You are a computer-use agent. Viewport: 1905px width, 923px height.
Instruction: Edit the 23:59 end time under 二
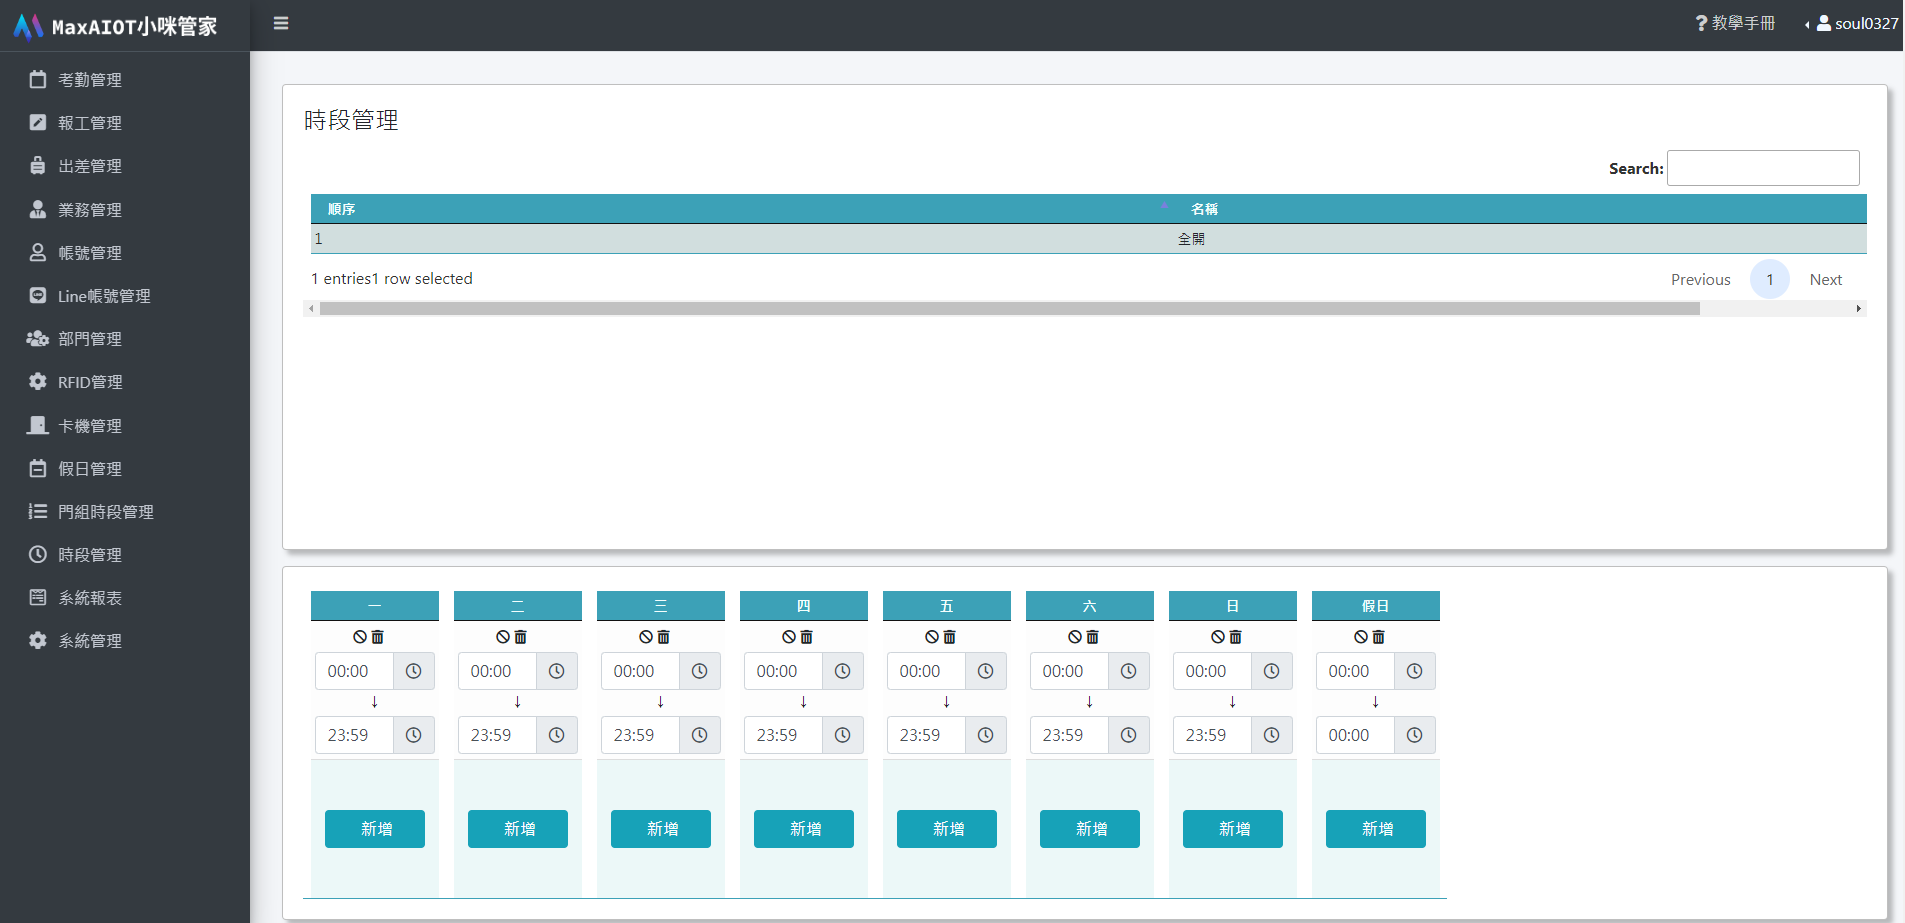[x=497, y=735]
